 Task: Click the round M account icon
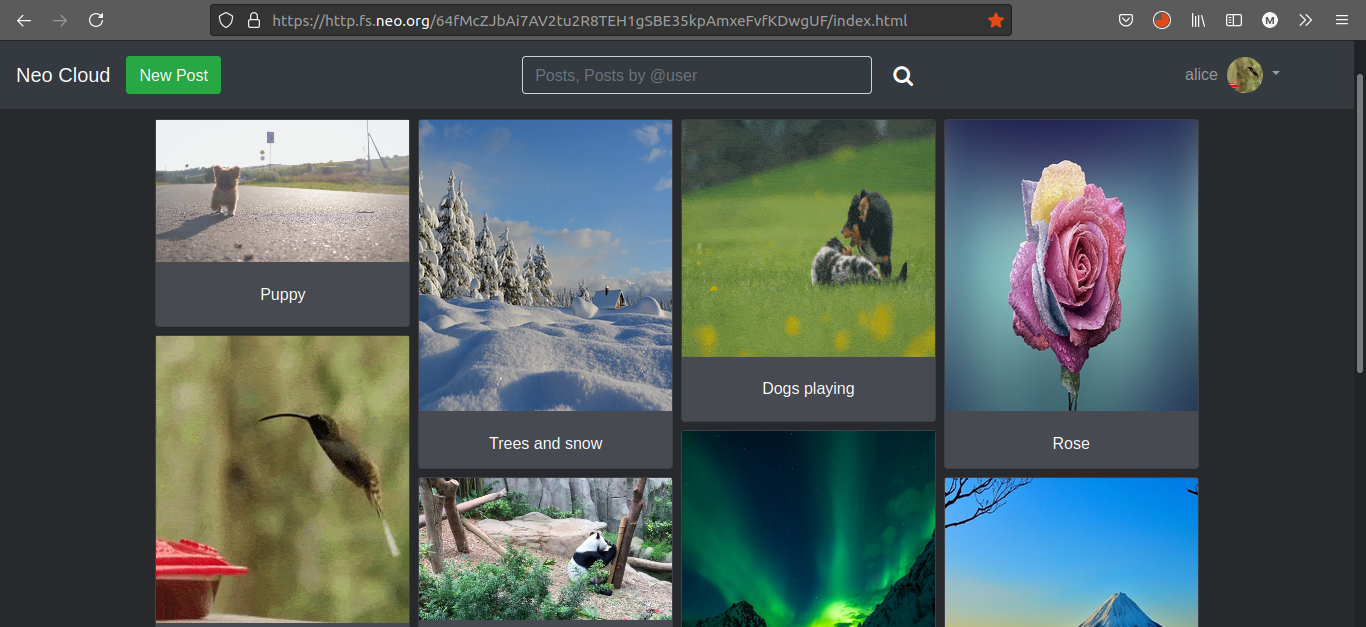click(x=1270, y=20)
